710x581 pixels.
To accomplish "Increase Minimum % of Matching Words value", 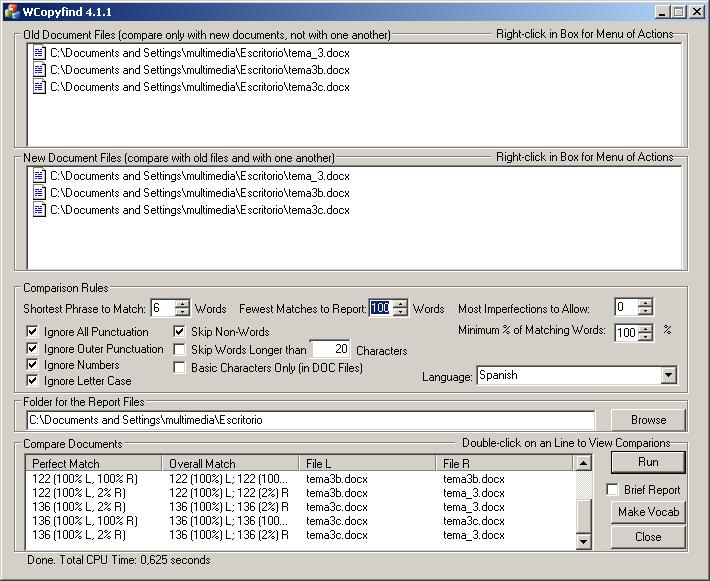I will [x=645, y=328].
